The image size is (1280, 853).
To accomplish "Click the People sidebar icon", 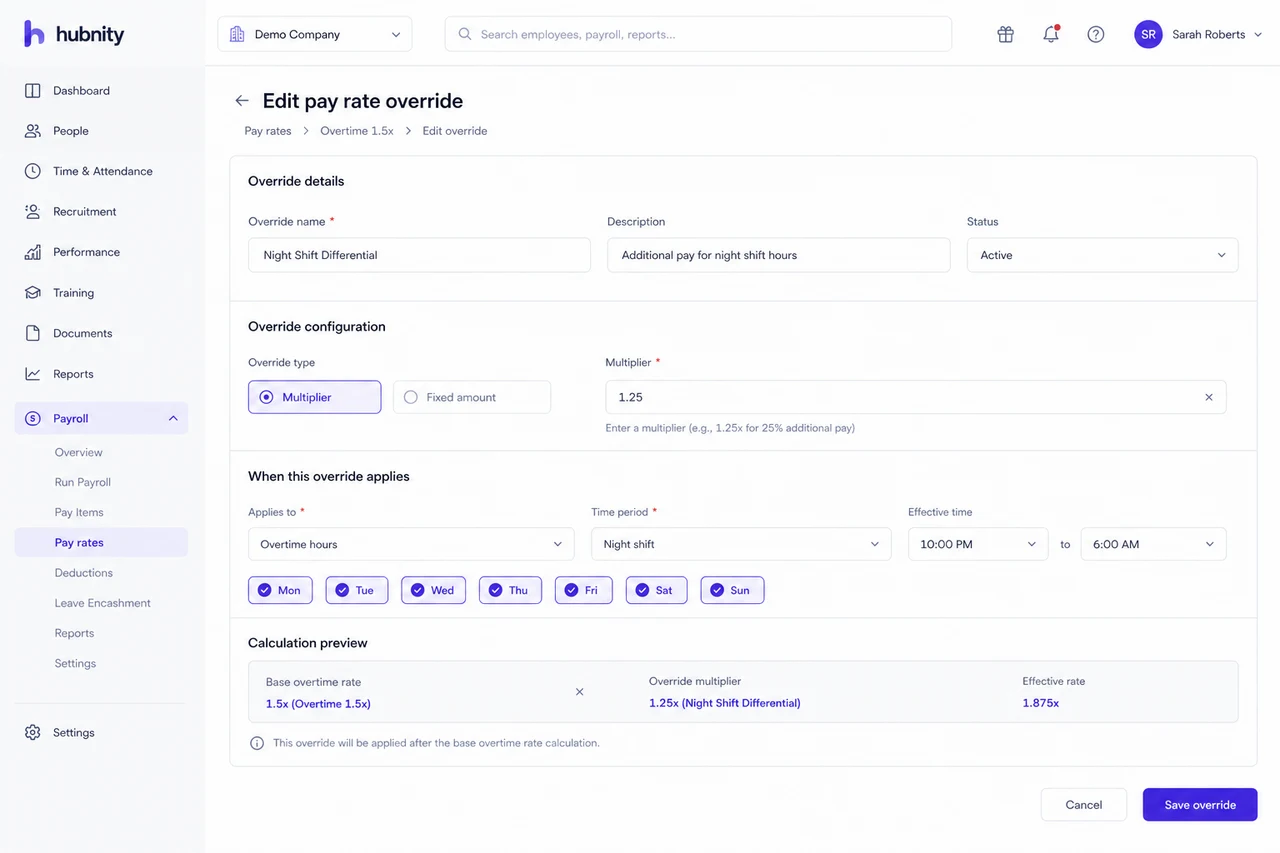I will click(33, 131).
